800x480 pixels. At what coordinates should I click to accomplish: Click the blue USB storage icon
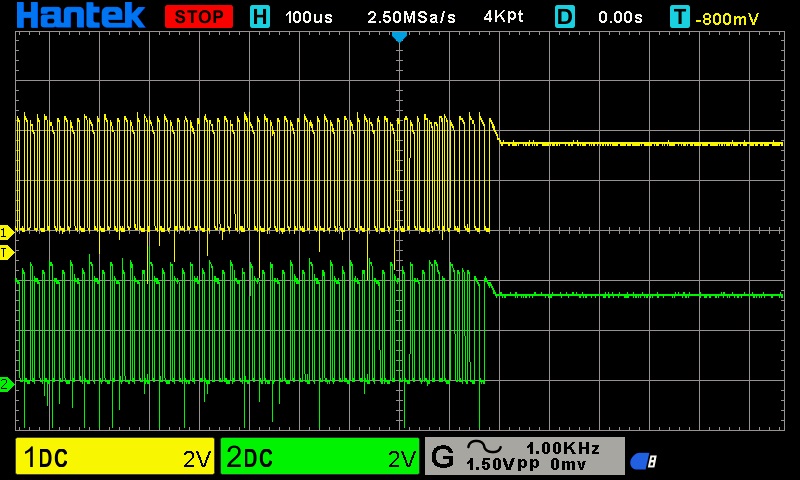pyautogui.click(x=643, y=461)
